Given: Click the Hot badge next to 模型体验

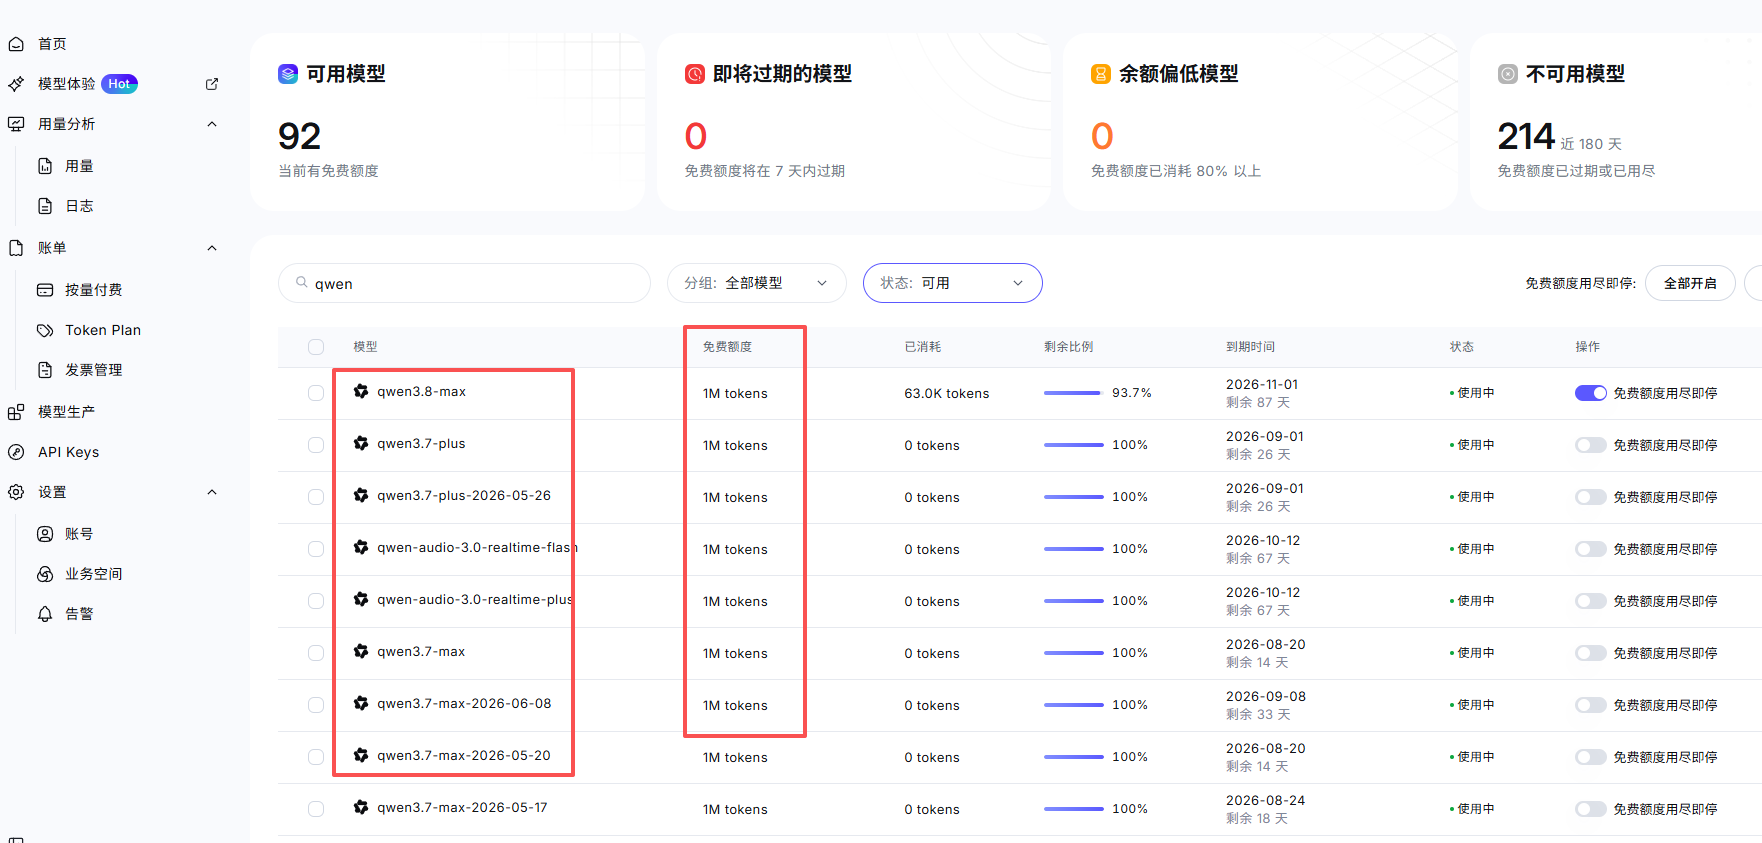Looking at the screenshot, I should pos(119,84).
